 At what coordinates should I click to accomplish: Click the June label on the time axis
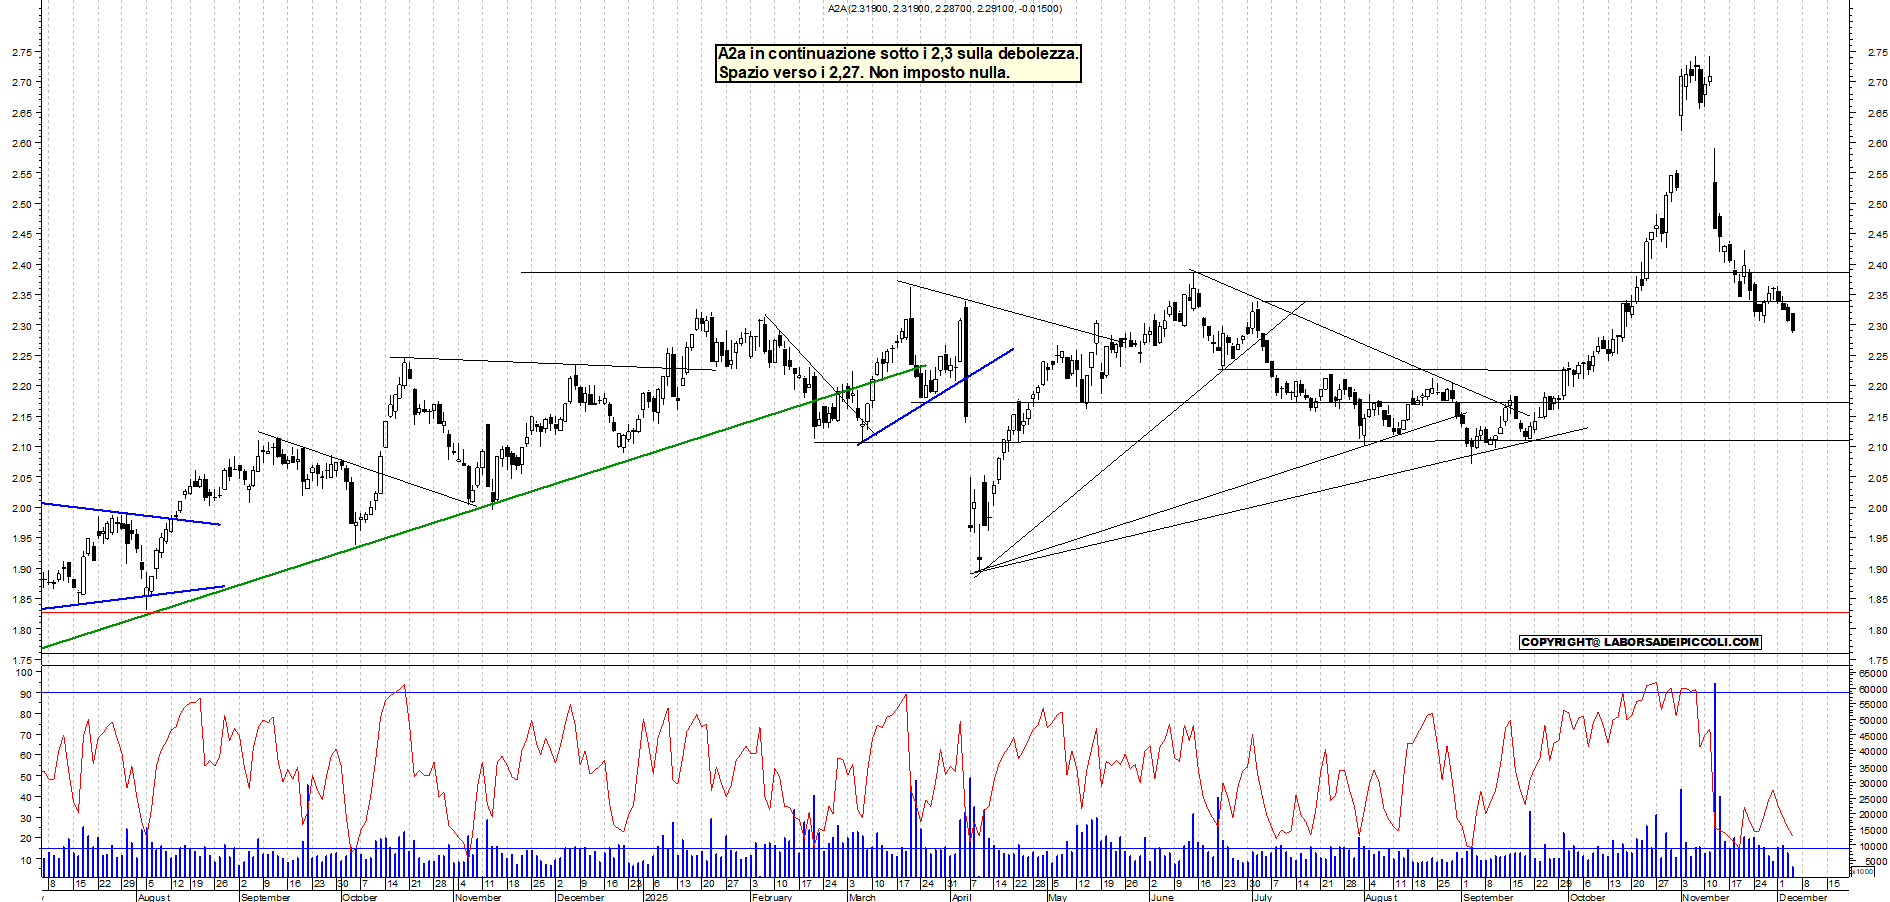coord(1161,897)
